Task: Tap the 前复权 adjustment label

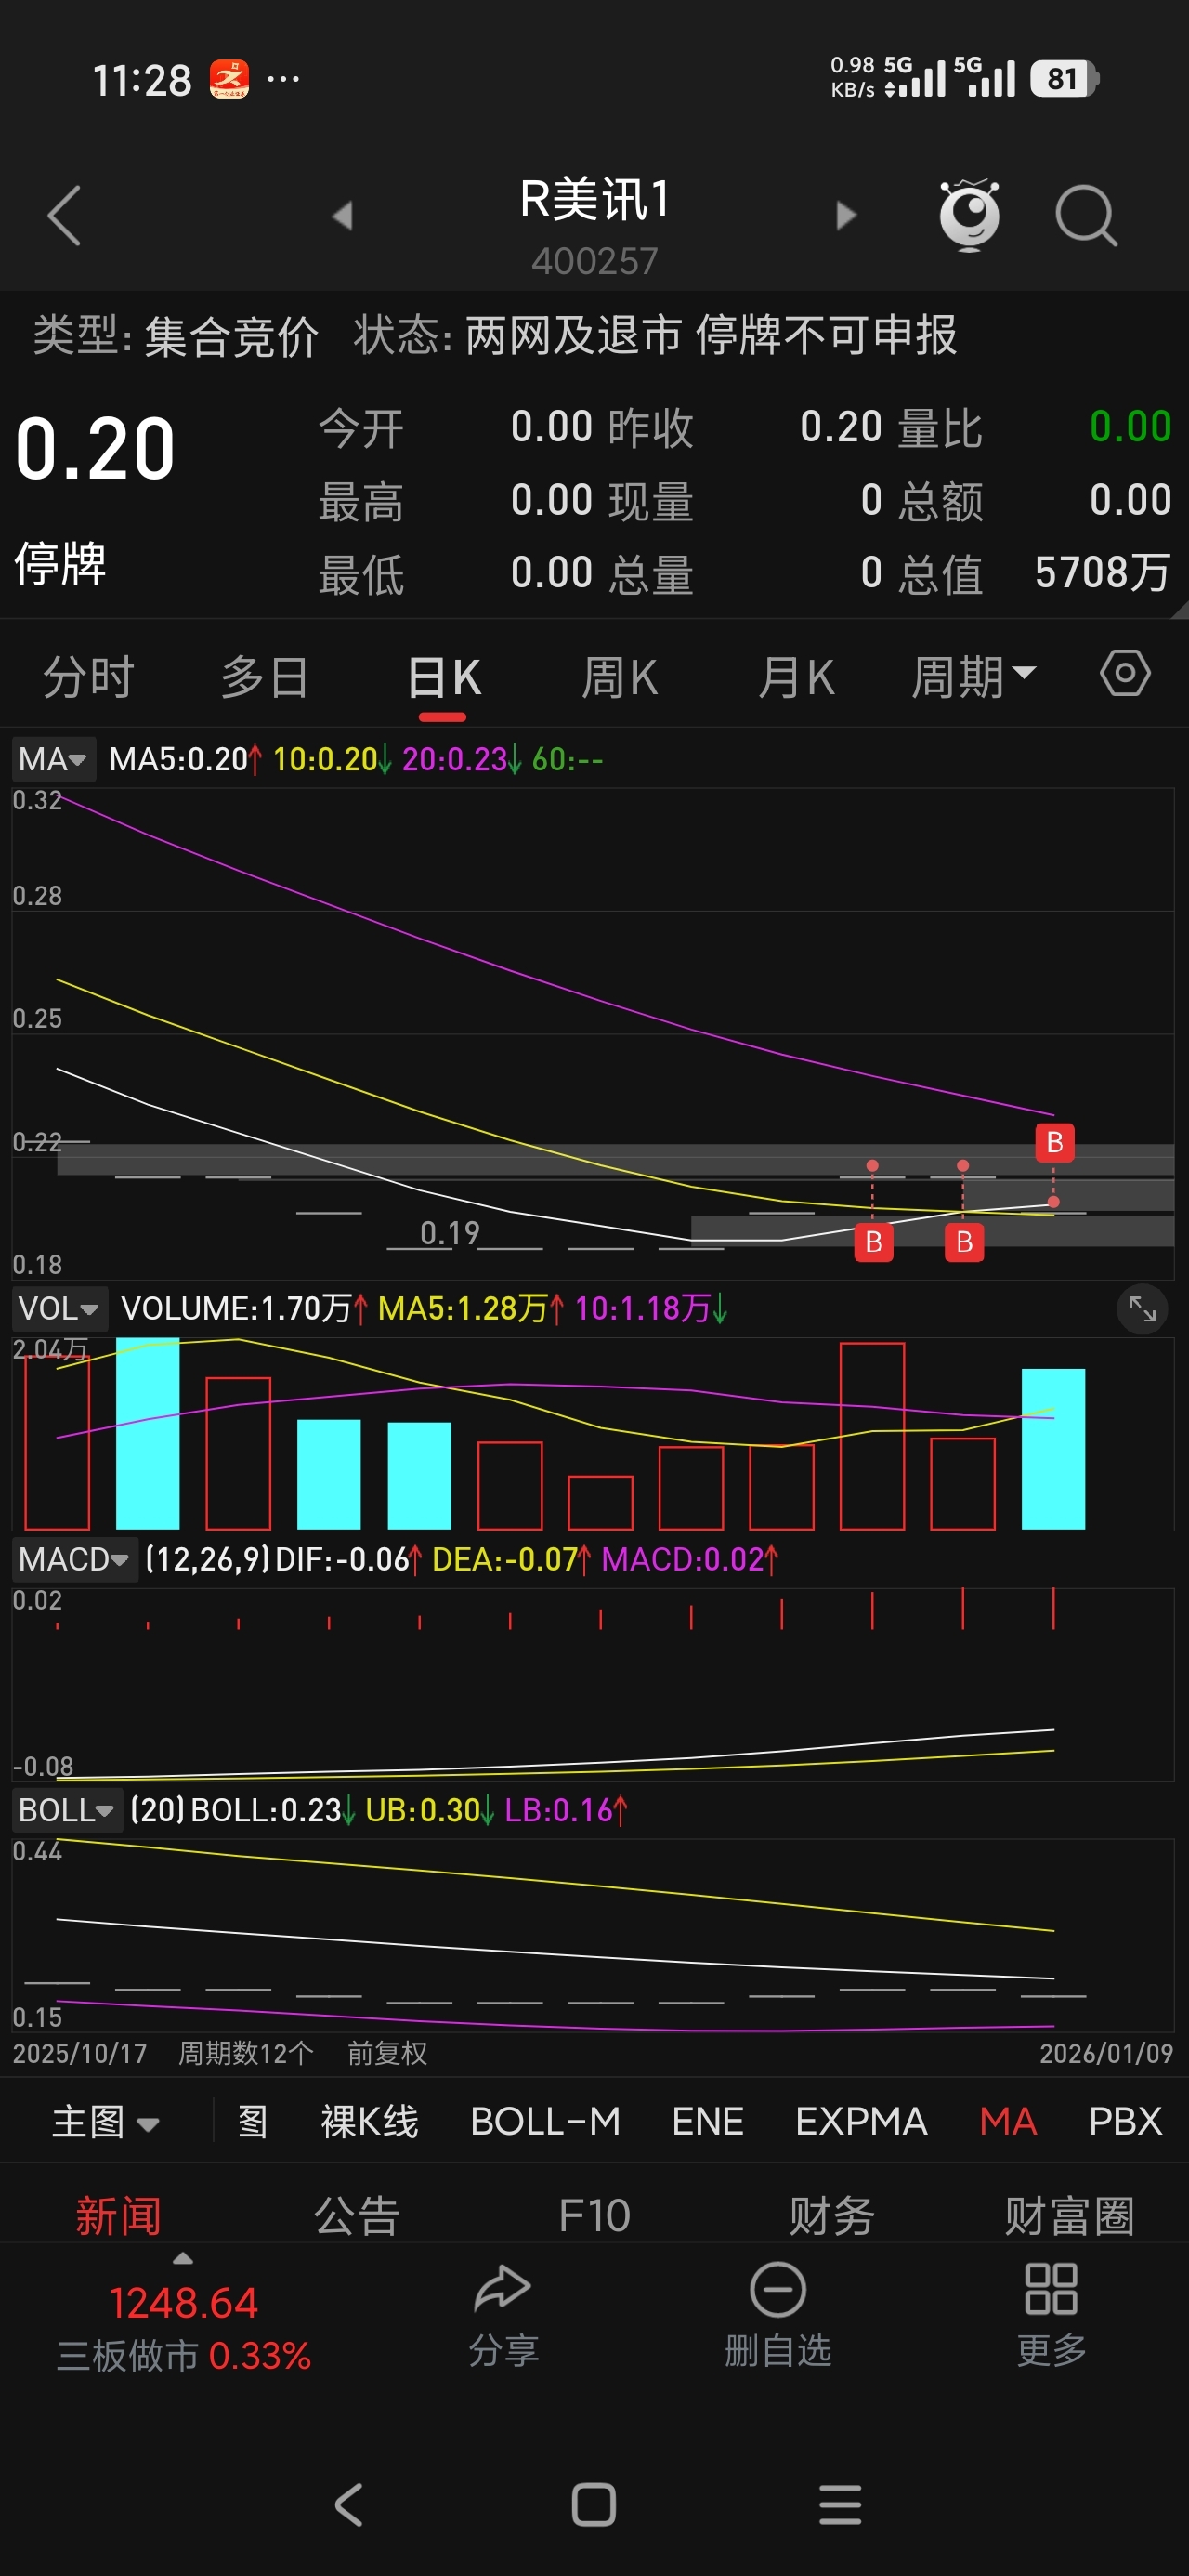Action: [387, 2053]
